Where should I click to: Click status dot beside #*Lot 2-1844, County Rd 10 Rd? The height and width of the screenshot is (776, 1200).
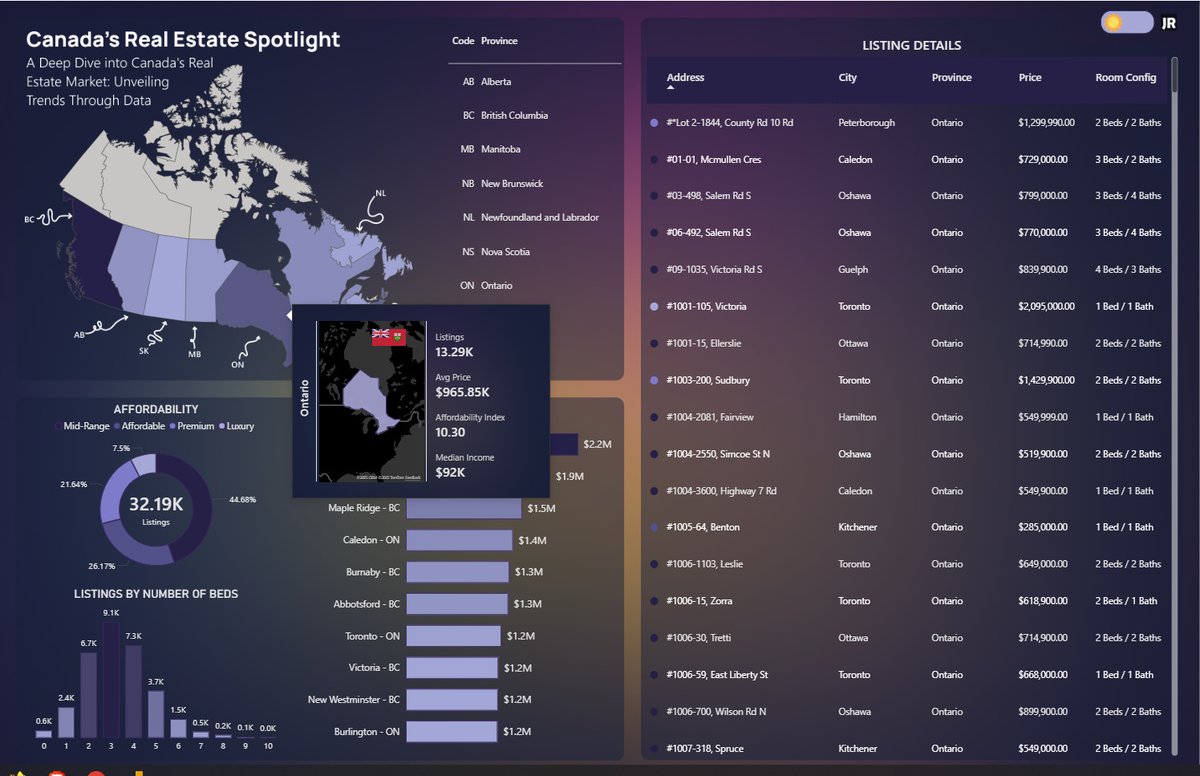pyautogui.click(x=654, y=122)
